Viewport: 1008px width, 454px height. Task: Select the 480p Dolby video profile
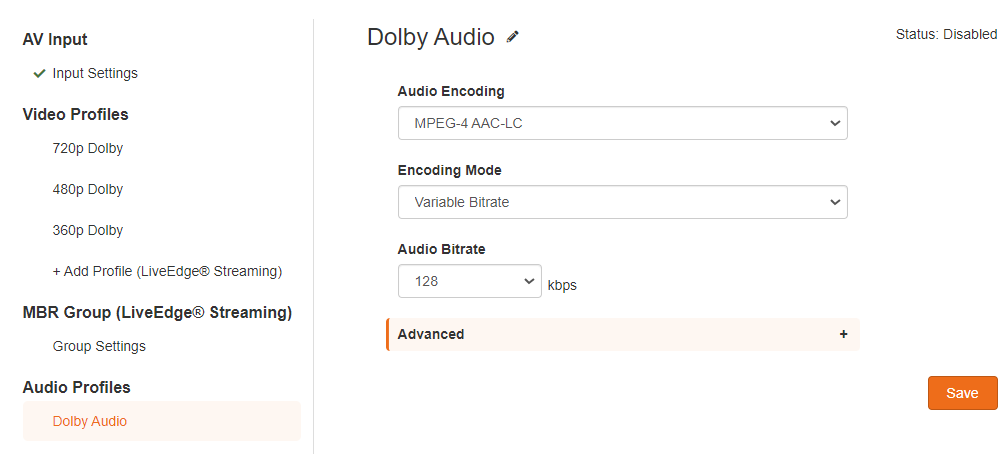(x=87, y=190)
